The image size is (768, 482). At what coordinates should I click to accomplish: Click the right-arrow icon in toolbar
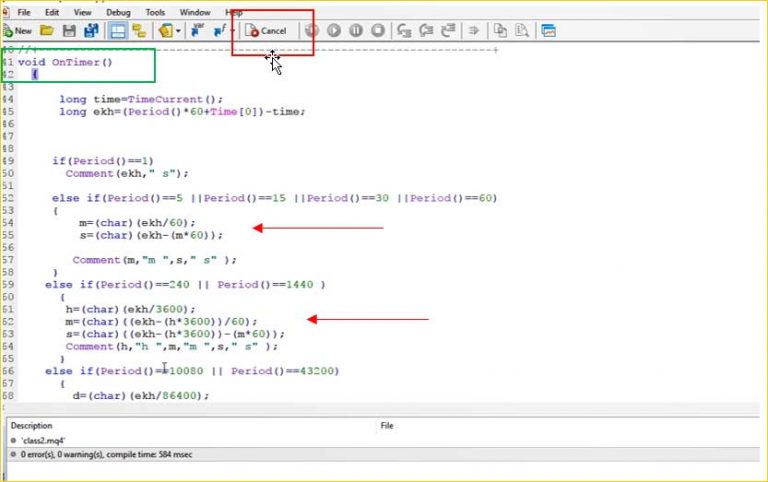pos(474,31)
